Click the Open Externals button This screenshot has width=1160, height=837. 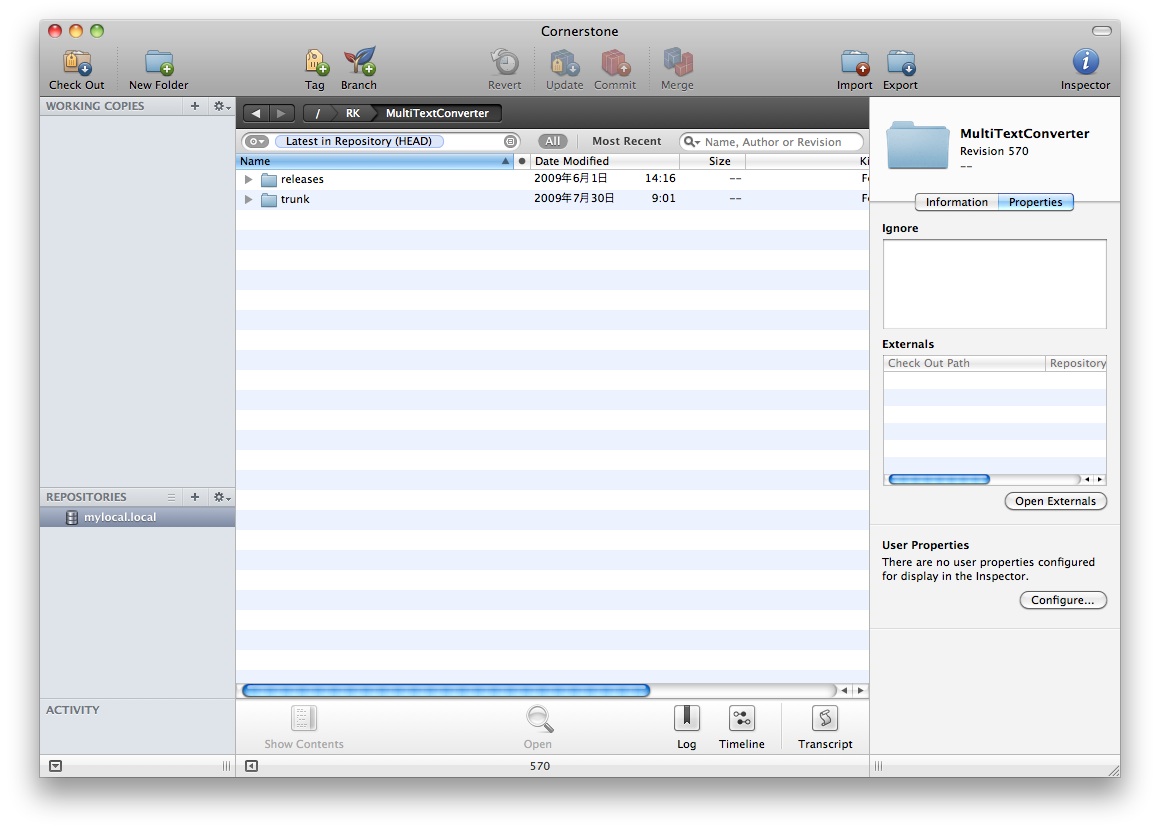click(1056, 501)
